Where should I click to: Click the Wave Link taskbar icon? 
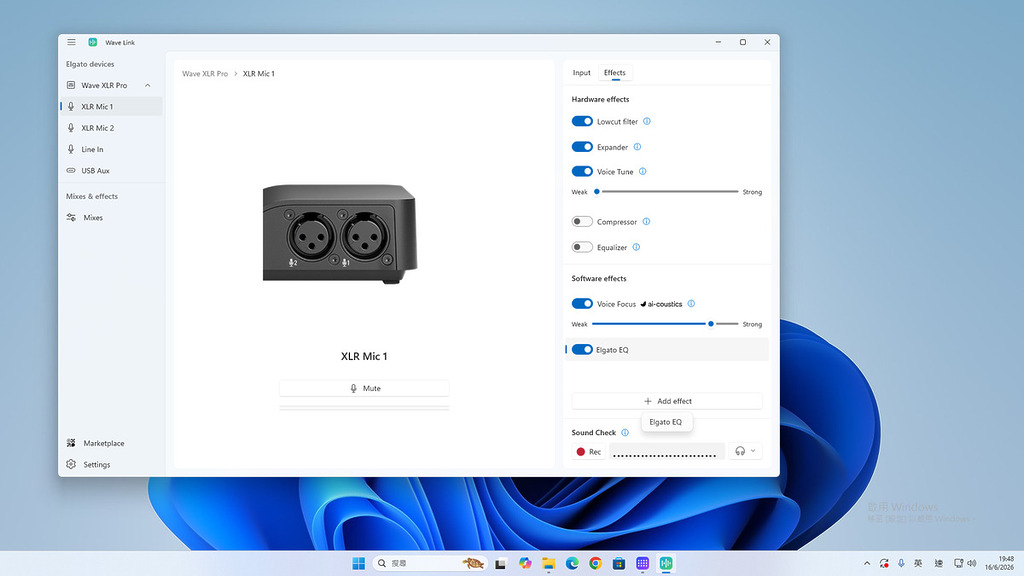pyautogui.click(x=666, y=563)
